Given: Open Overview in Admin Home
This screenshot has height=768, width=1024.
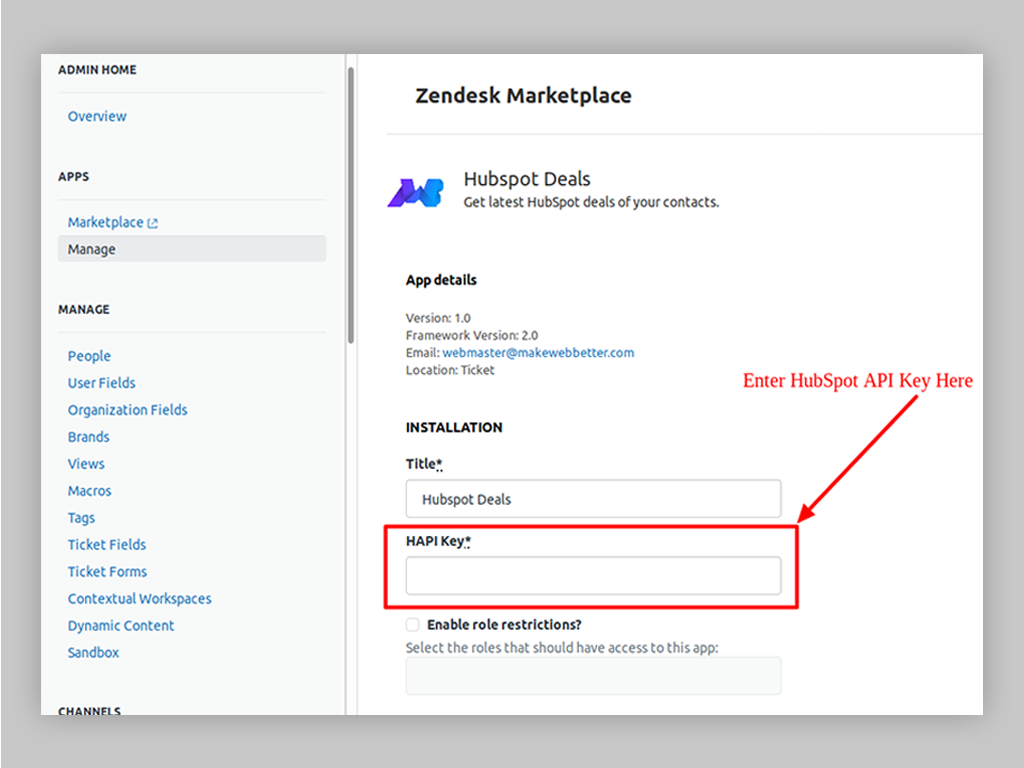Looking at the screenshot, I should pyautogui.click(x=97, y=116).
